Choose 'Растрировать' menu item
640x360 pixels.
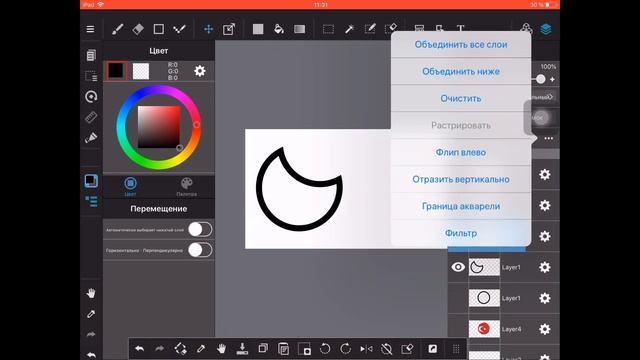point(461,125)
